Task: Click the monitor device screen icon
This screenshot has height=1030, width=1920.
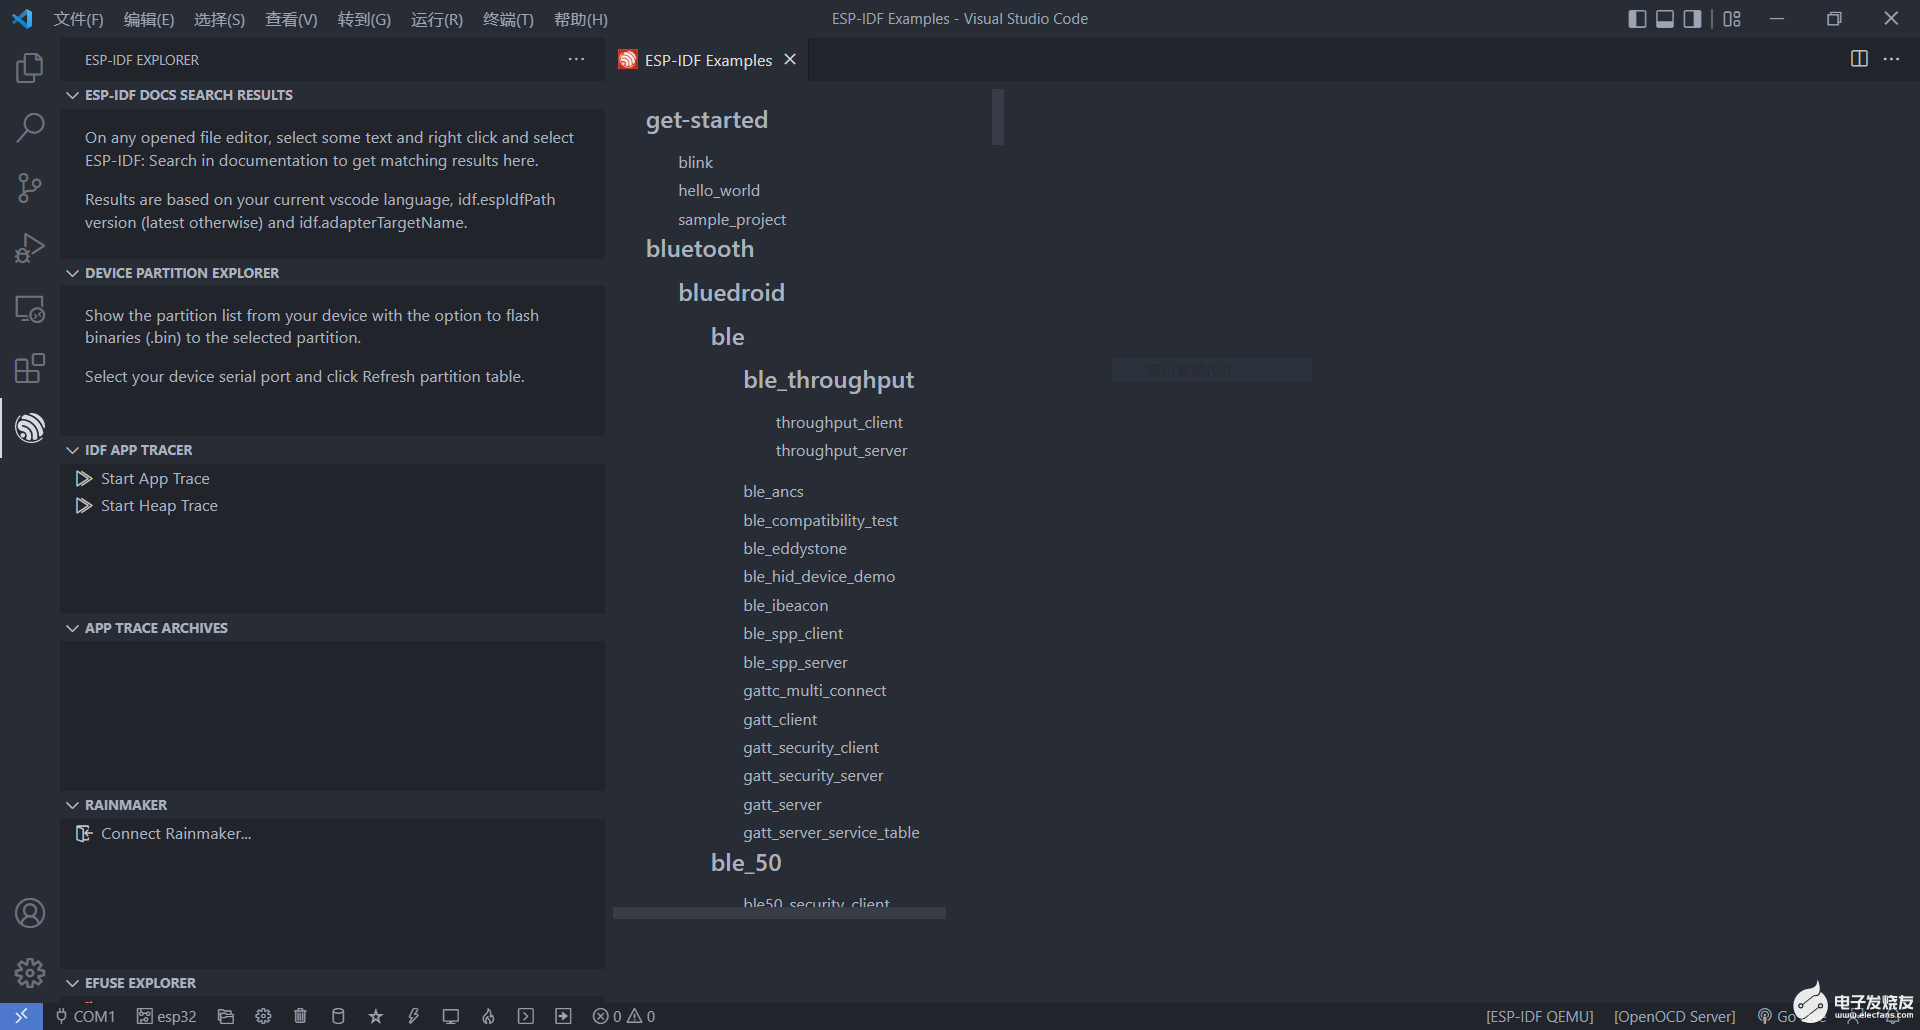Action: point(451,1016)
